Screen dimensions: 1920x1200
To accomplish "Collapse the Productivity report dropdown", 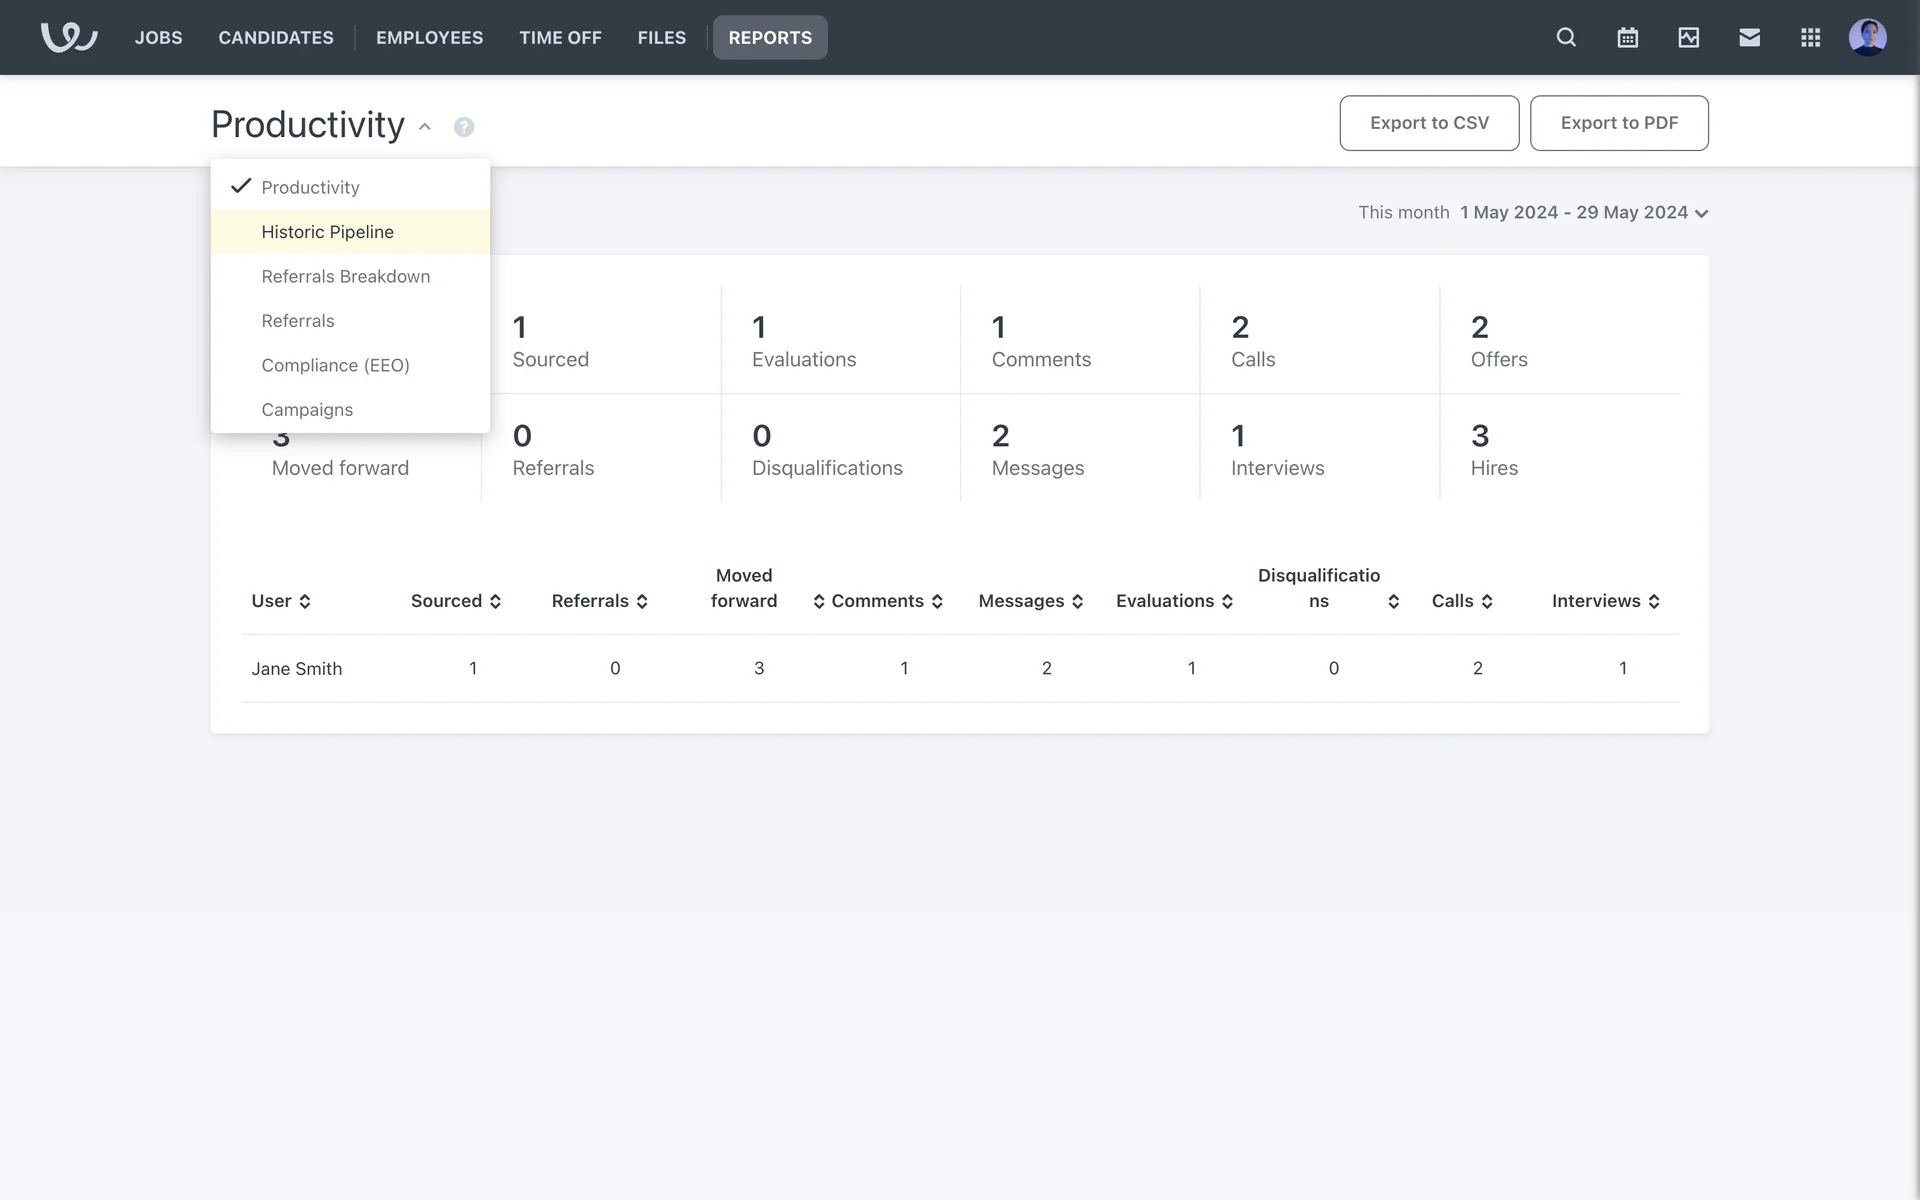I will coord(424,126).
